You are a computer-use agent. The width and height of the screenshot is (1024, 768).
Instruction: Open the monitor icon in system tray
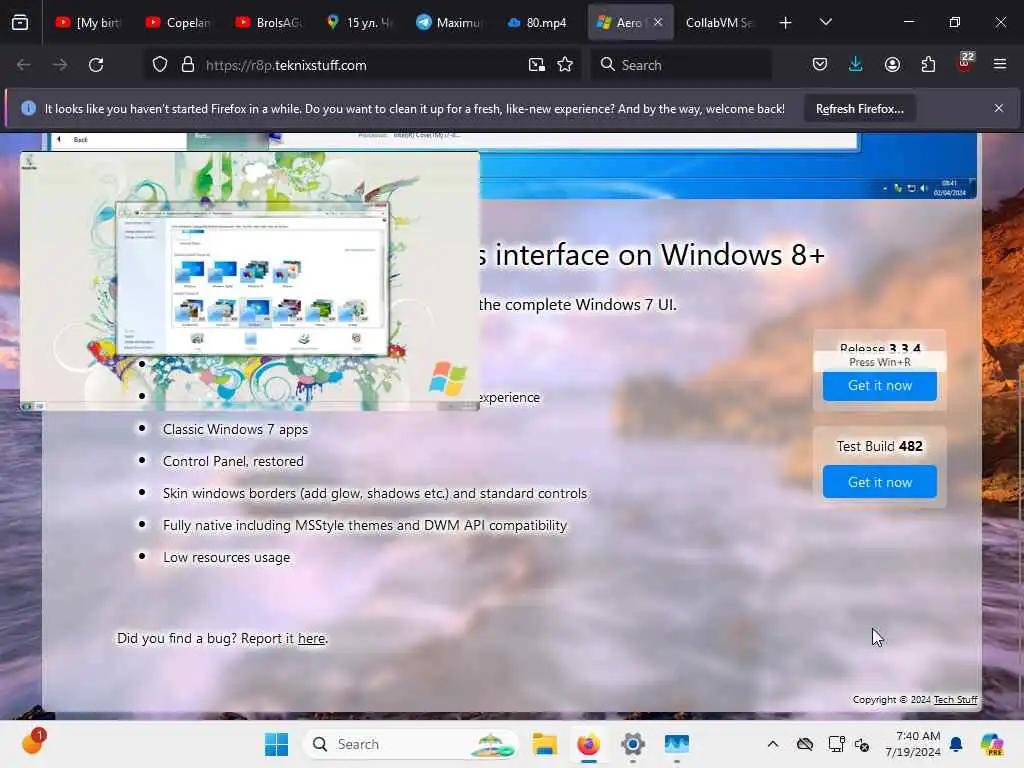pos(836,744)
